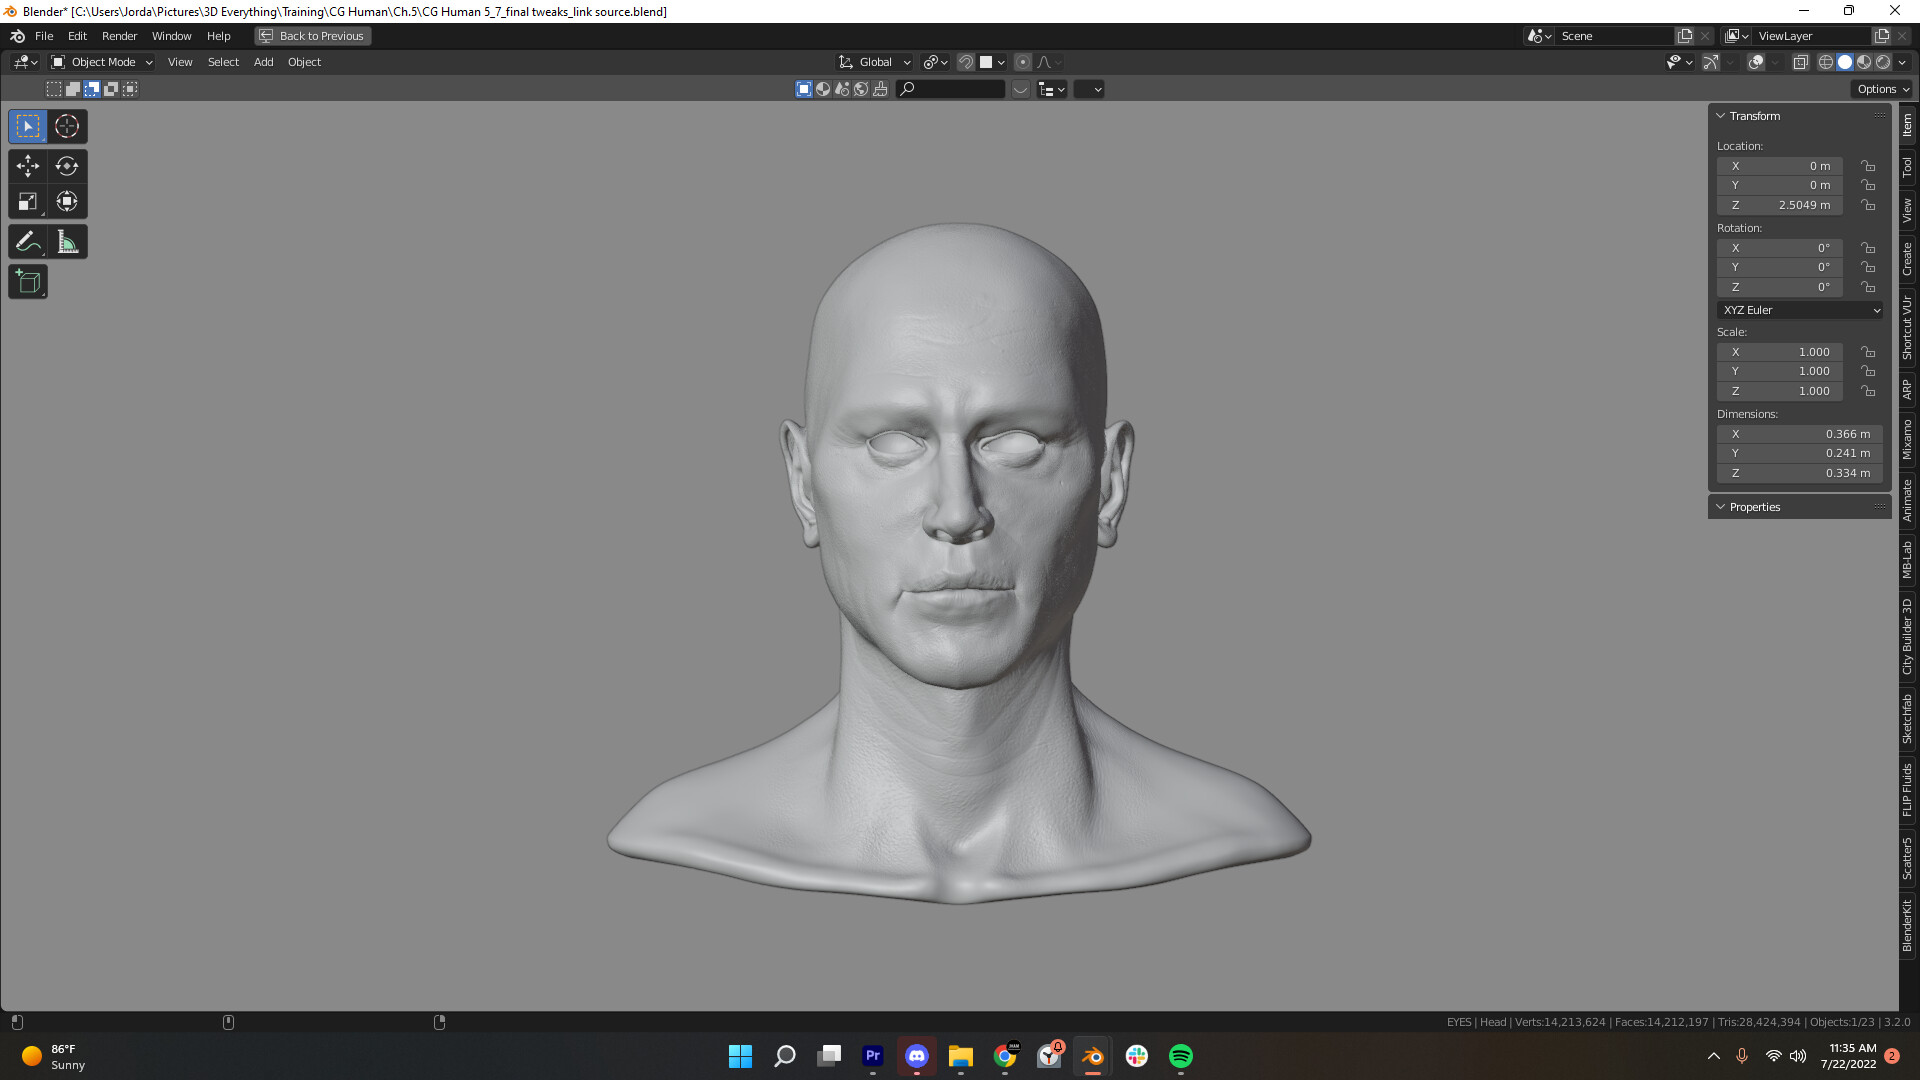Select the Add Cube tool
1920x1080 pixels.
pos(27,281)
